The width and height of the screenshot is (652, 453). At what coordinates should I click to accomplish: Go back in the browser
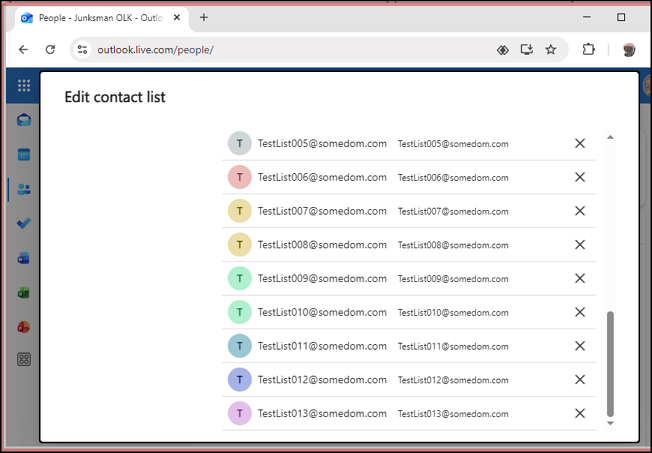[x=23, y=50]
